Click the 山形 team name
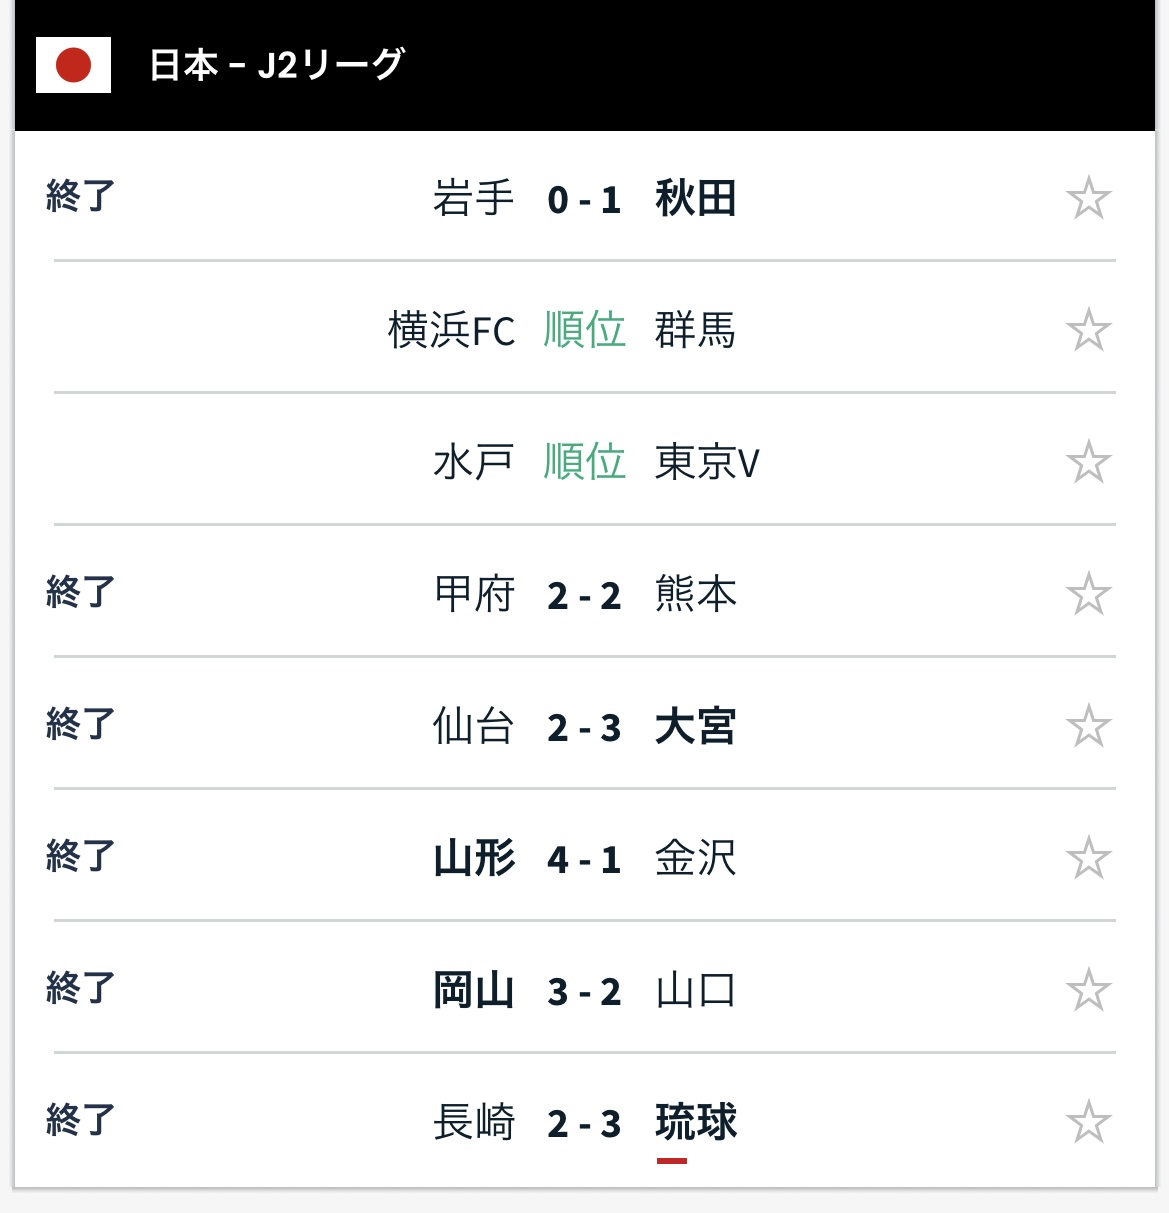This screenshot has width=1169, height=1213. pos(474,859)
